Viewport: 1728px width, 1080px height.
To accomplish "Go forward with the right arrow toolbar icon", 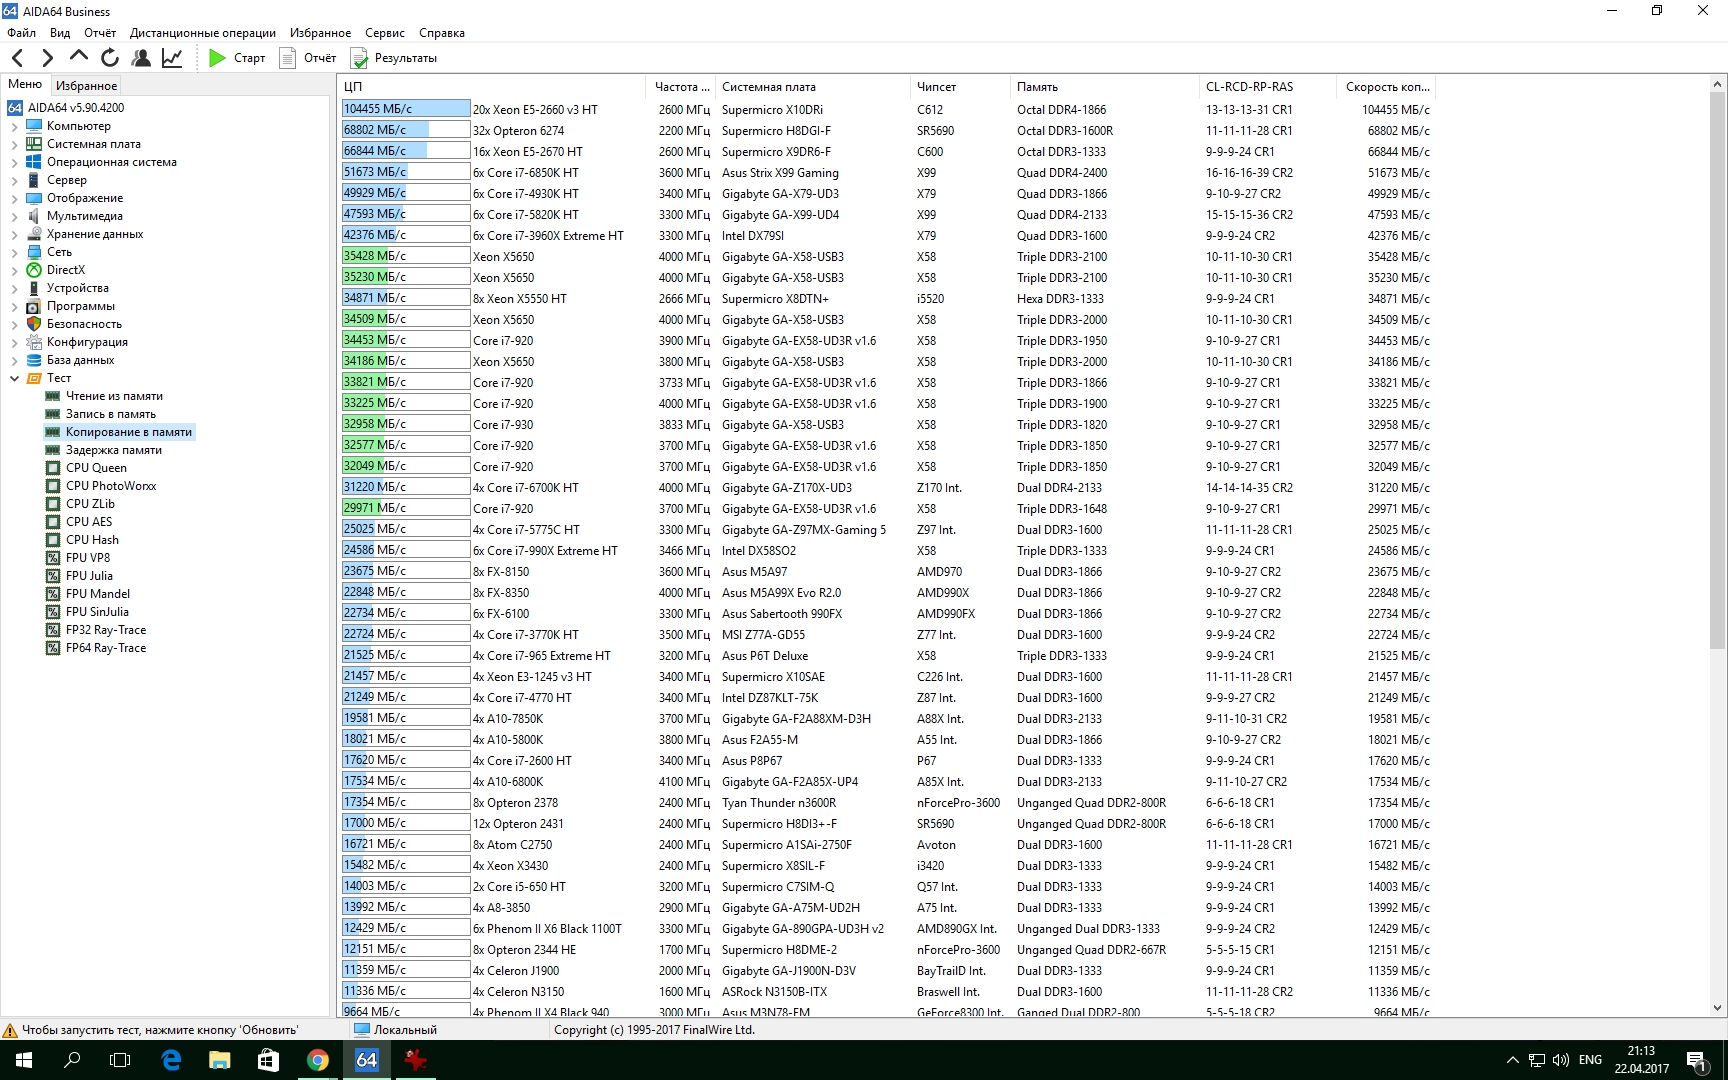I will pyautogui.click(x=47, y=58).
